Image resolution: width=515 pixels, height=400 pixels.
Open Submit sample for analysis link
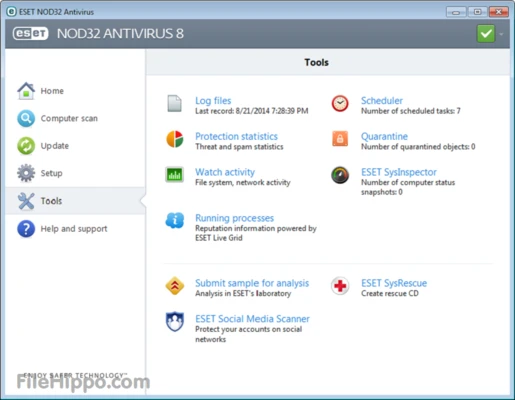pyautogui.click(x=252, y=283)
